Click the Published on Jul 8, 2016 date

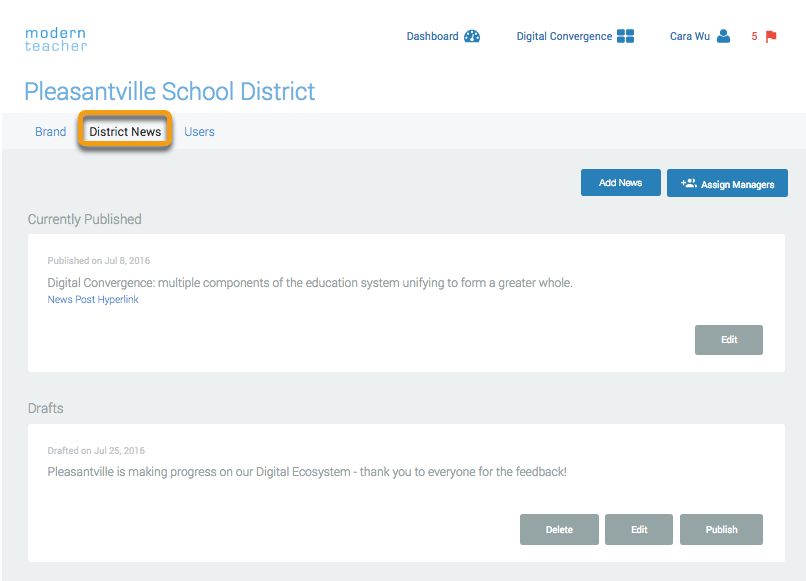point(99,261)
